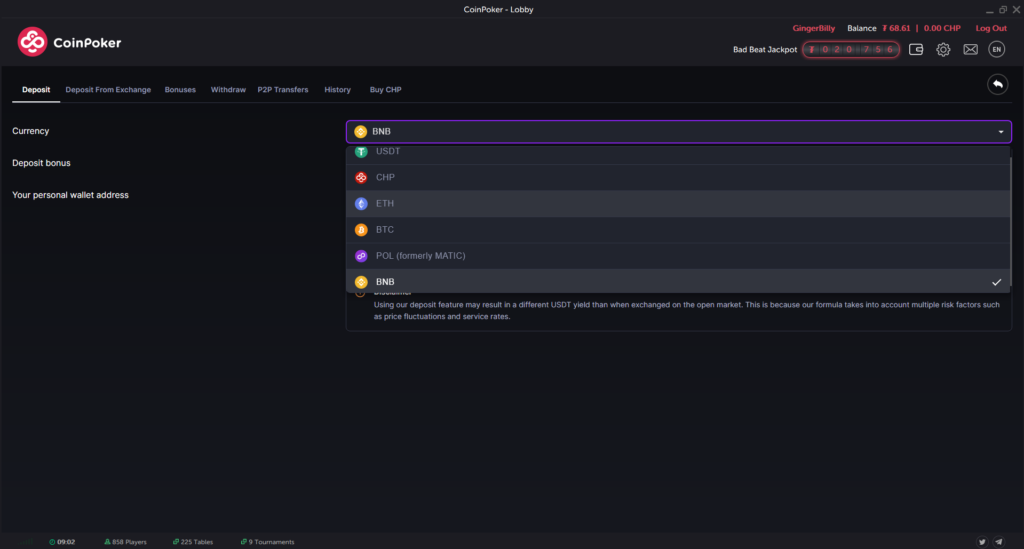1024x549 pixels.
Task: Click the EN language selector icon
Action: [x=996, y=49]
